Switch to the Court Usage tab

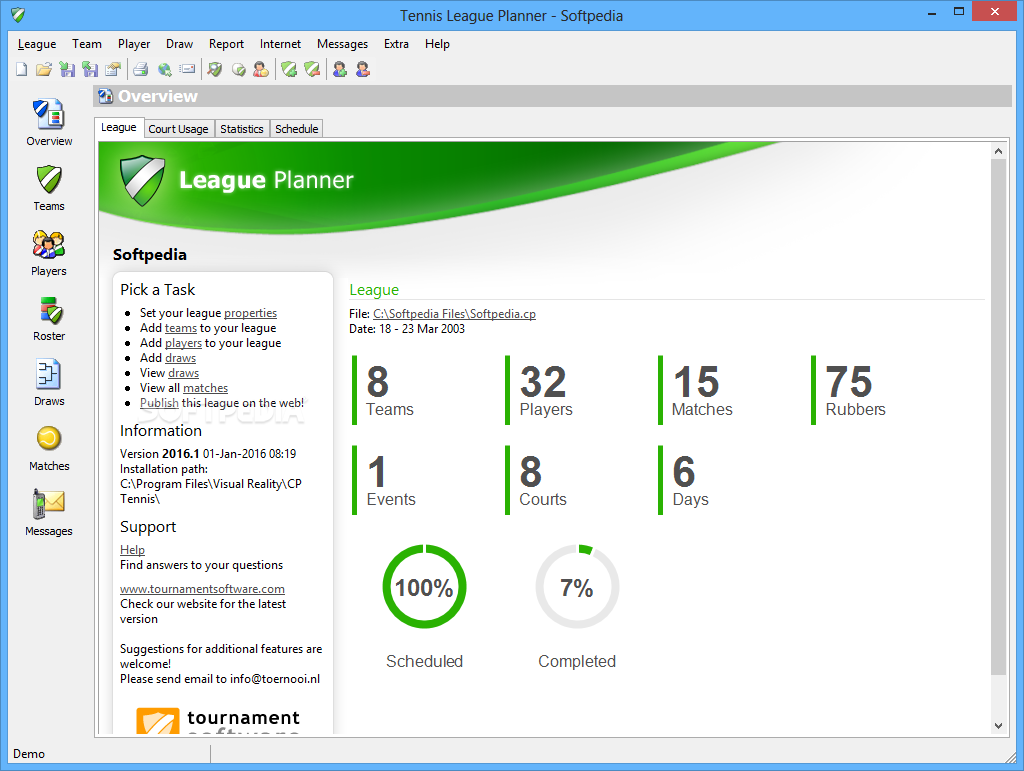[x=178, y=129]
